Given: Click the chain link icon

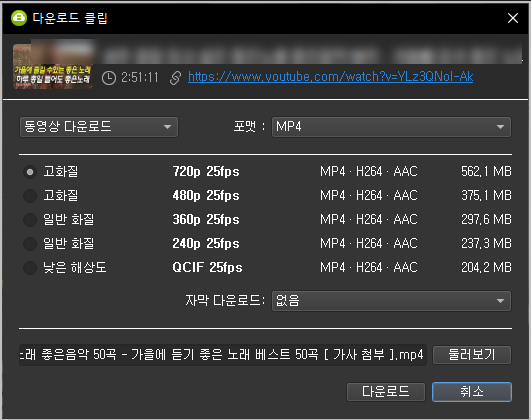Looking at the screenshot, I should click(x=175, y=78).
